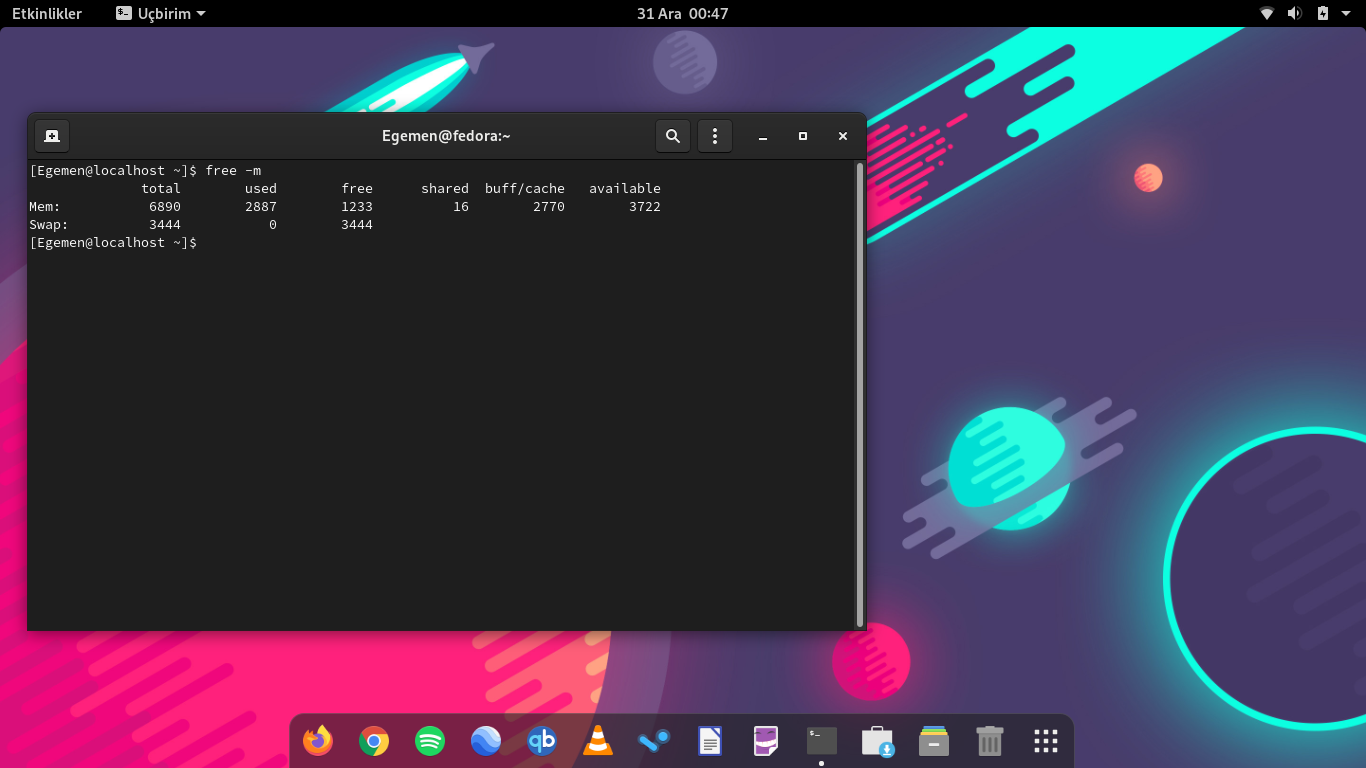The width and height of the screenshot is (1366, 768).
Task: Close the terminal window
Action: click(843, 136)
